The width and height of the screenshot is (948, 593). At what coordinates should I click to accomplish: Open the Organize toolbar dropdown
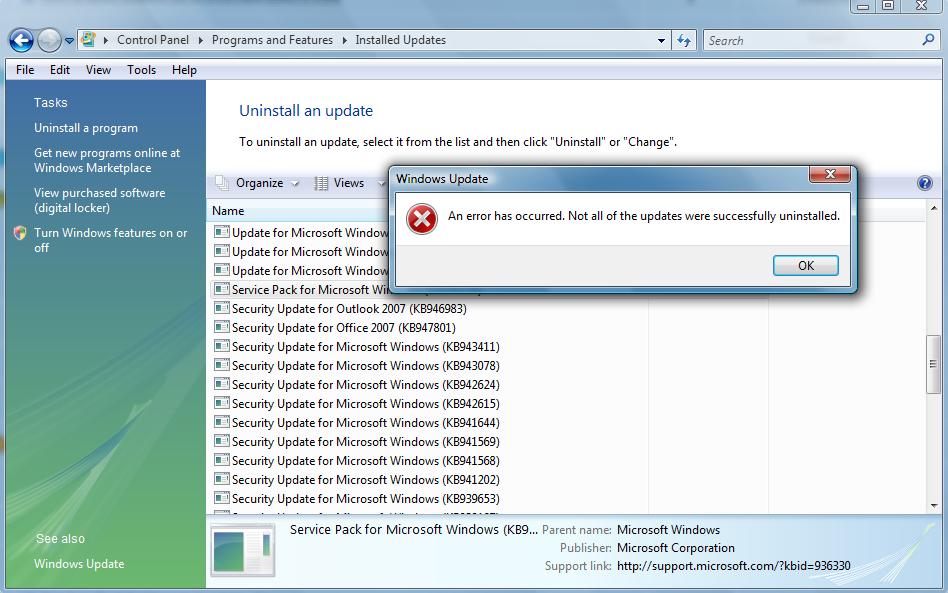click(x=259, y=183)
